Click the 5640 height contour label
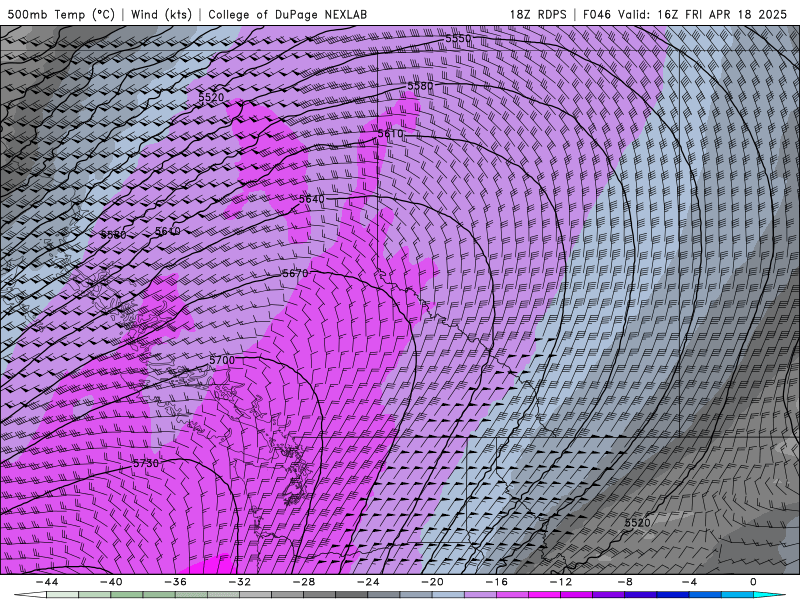The image size is (800, 600). 311,198
